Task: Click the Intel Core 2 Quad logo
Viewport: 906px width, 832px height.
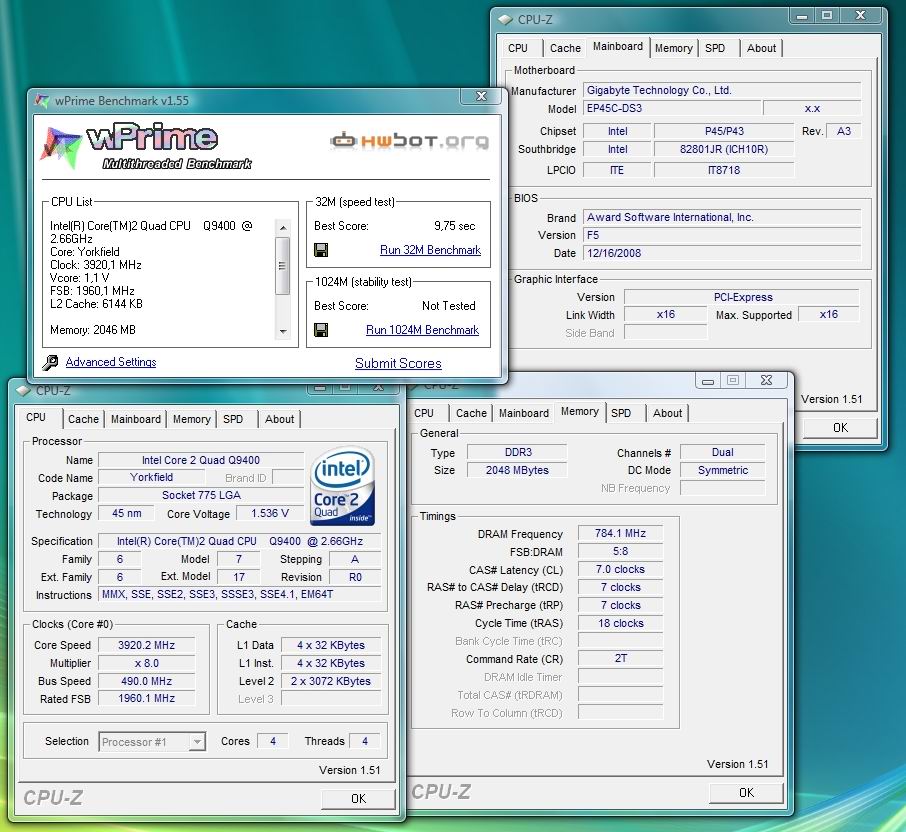Action: tap(343, 485)
